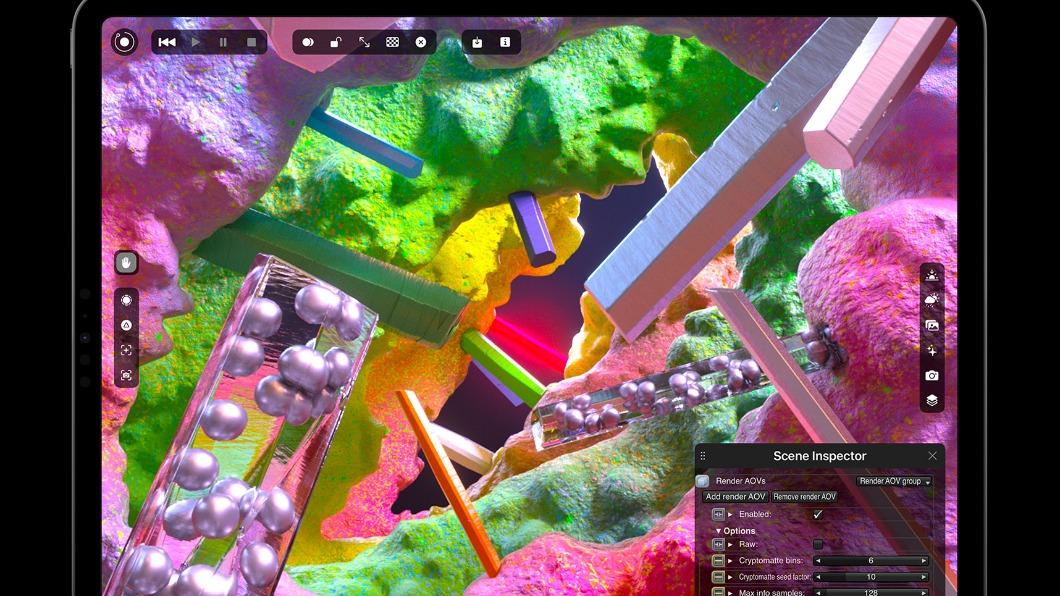1060x596 pixels.
Task: Open the sparkles post-processing icon
Action: click(932, 350)
